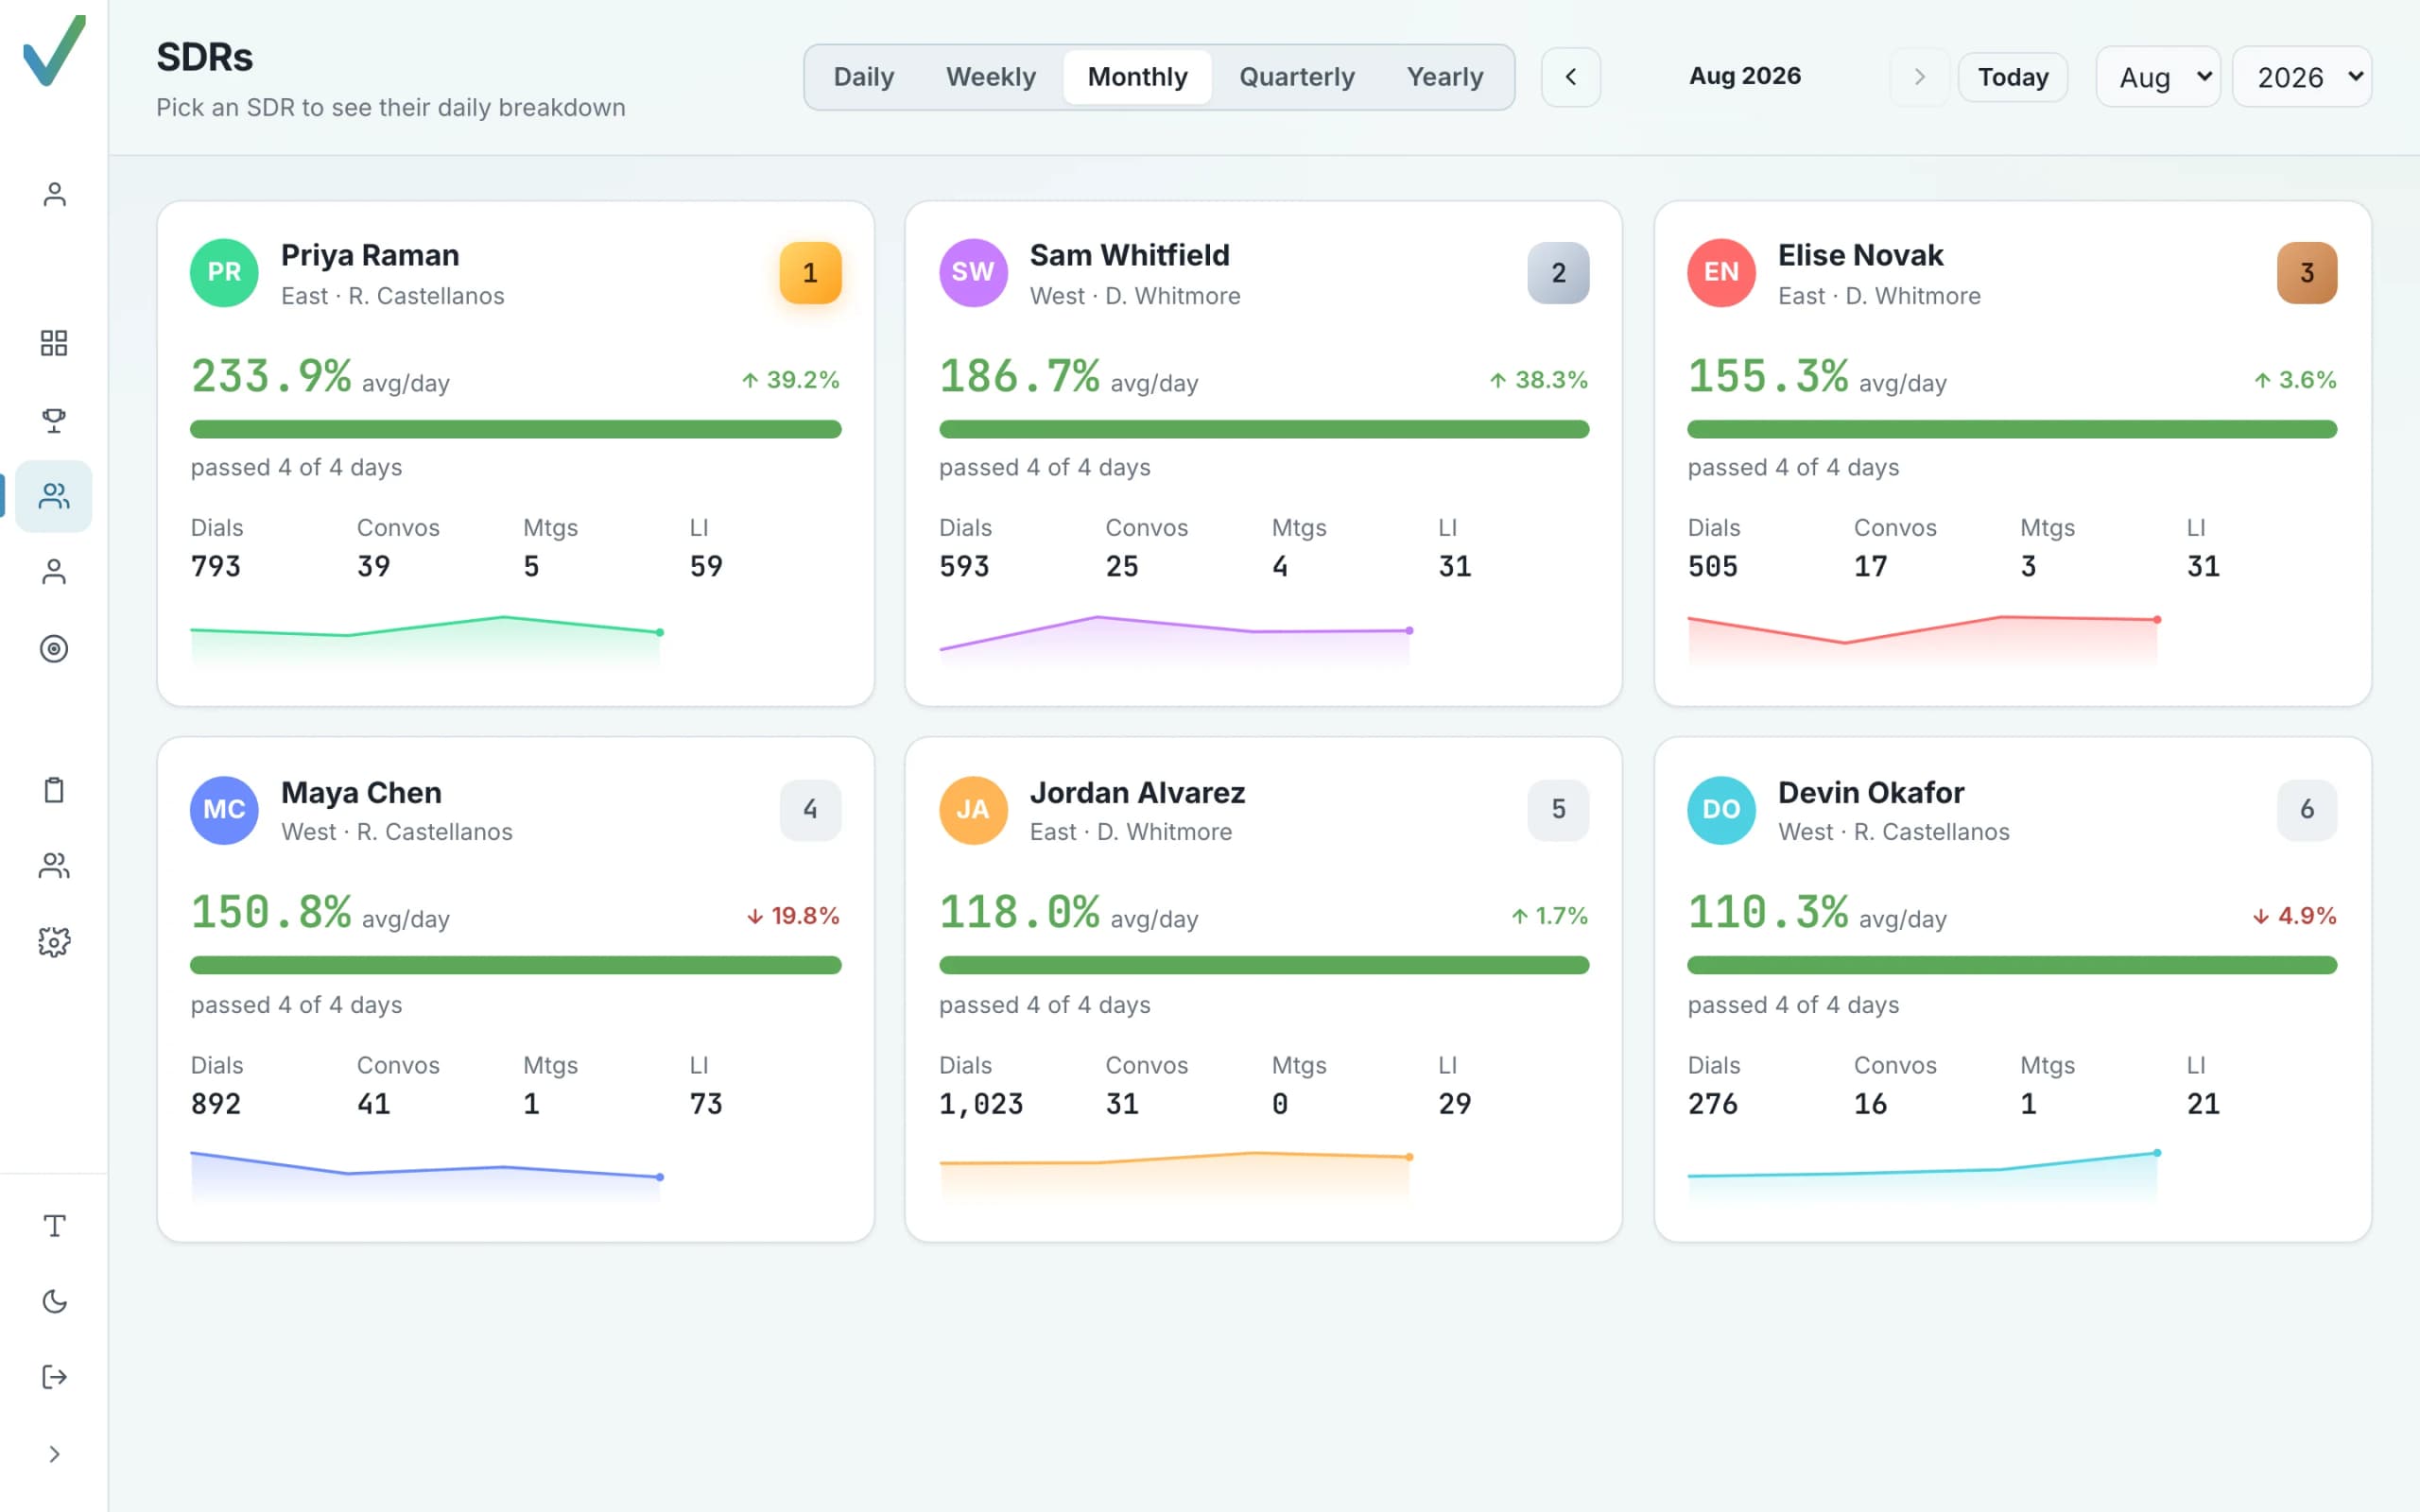Select the highlighted SDRs people icon
2420x1512 pixels.
(54, 496)
